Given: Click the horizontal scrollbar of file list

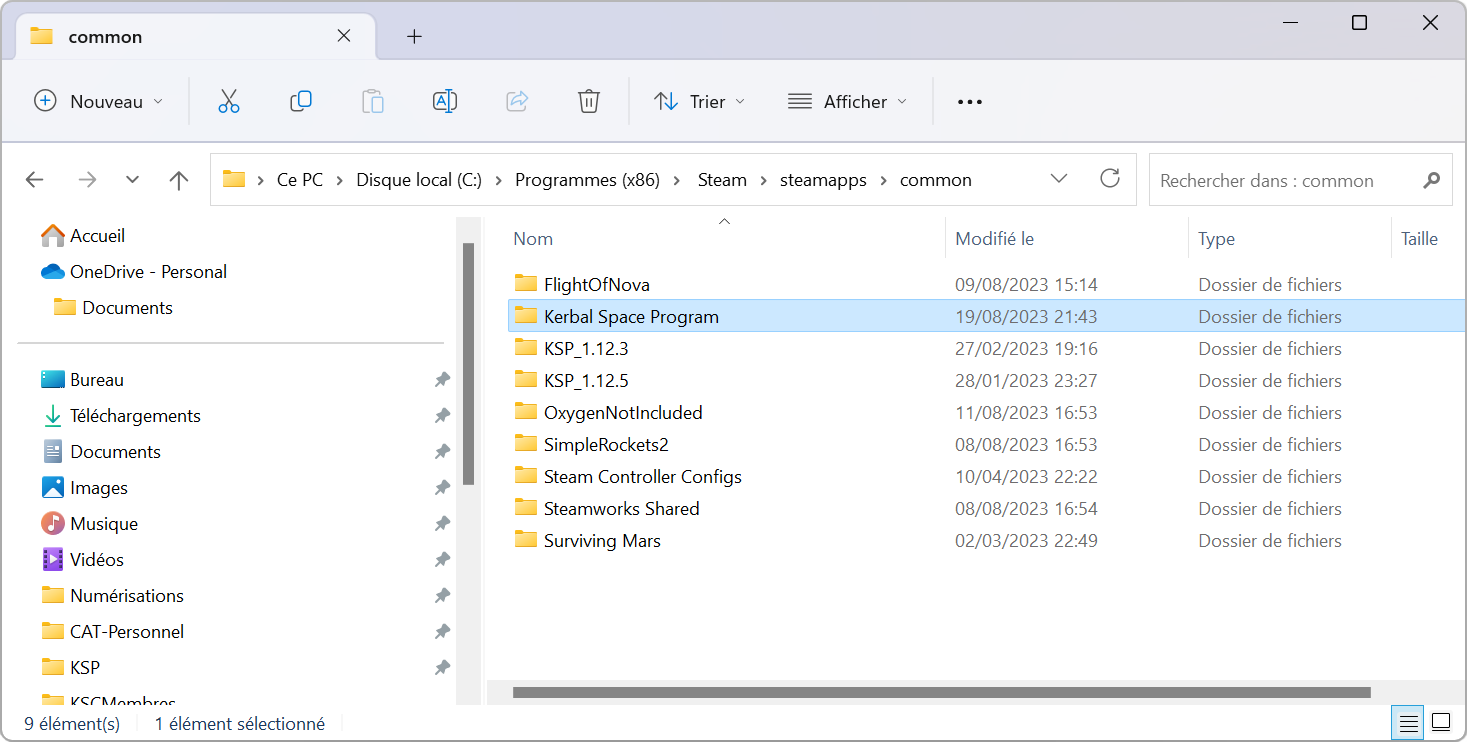Looking at the screenshot, I should pyautogui.click(x=941, y=692).
